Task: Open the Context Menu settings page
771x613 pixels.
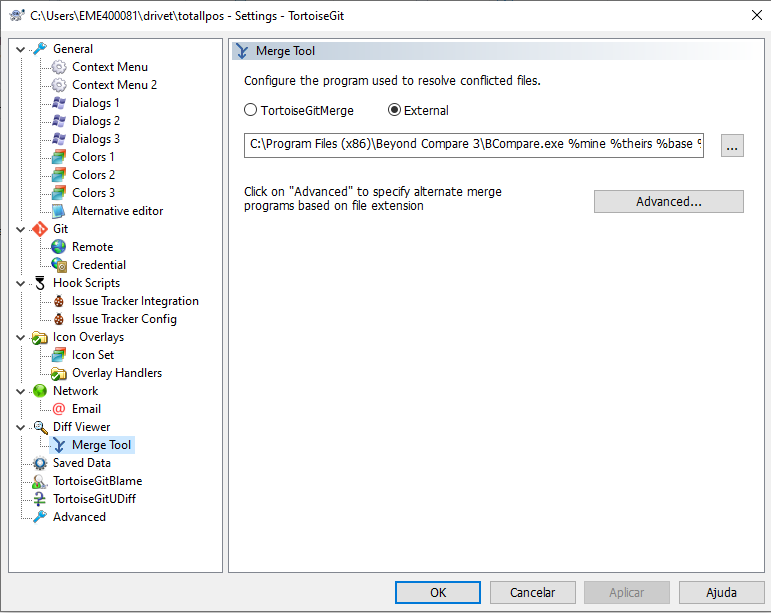Action: (x=110, y=67)
